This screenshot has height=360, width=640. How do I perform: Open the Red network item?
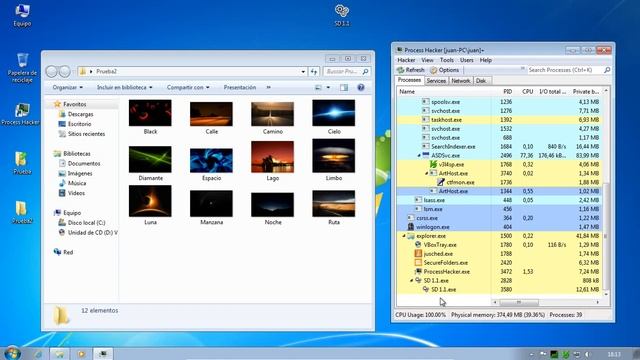tap(68, 252)
